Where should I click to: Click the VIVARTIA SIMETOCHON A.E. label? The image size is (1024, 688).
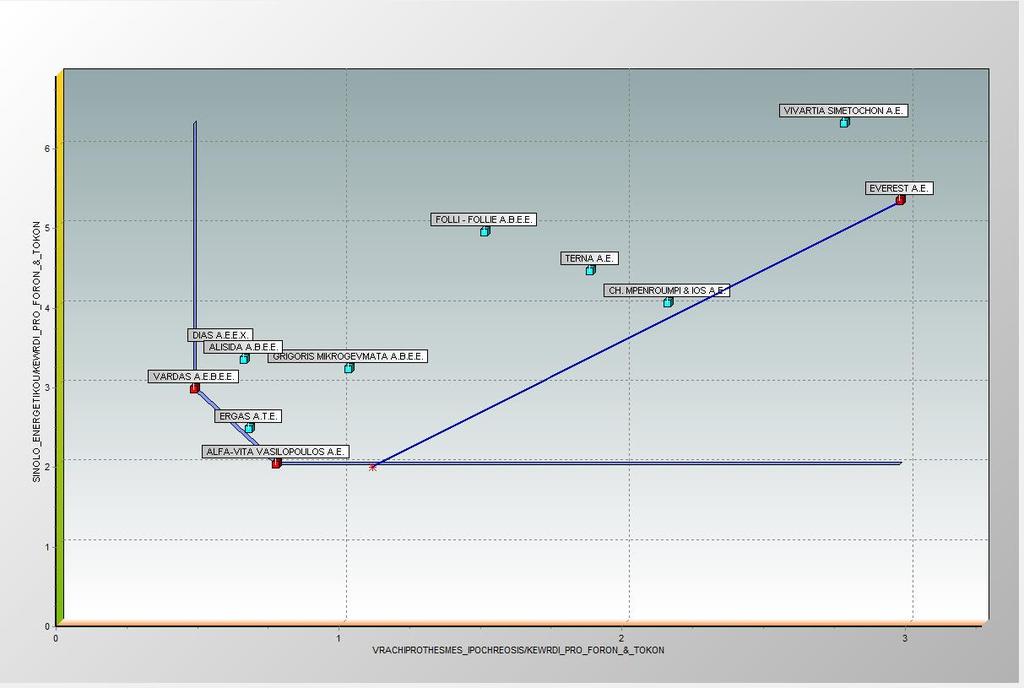pos(843,111)
